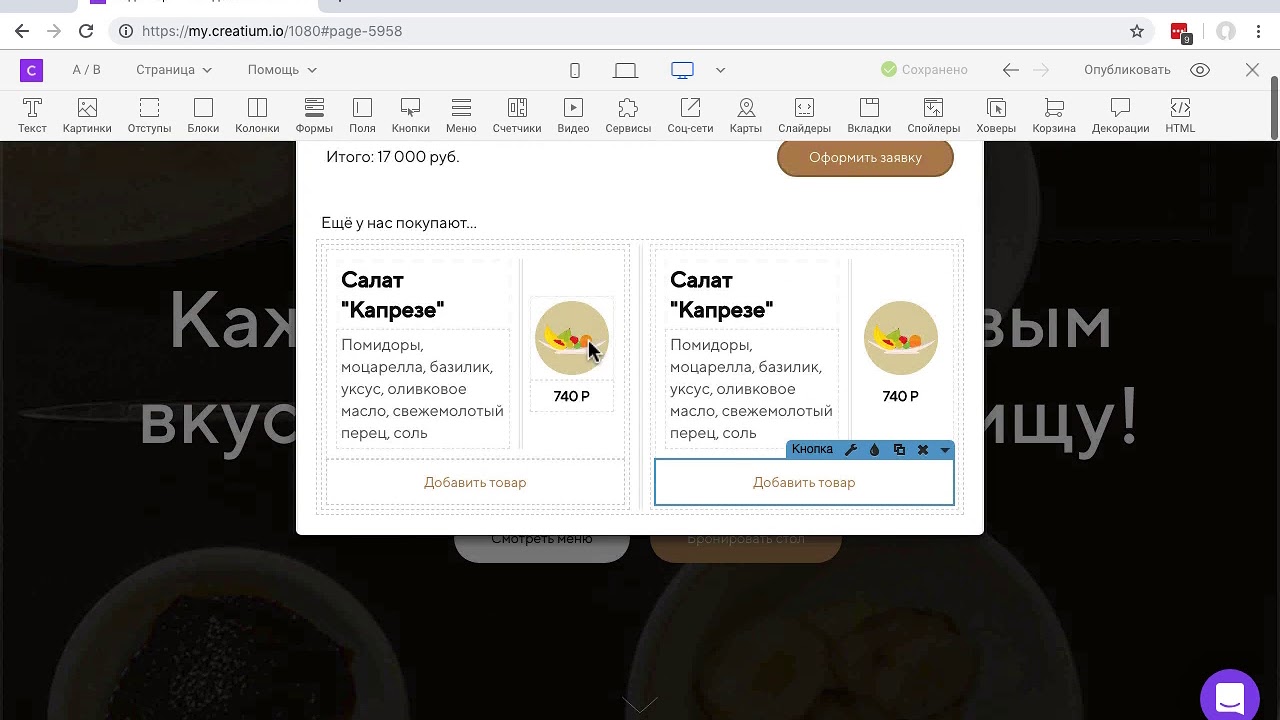Delete the Кнопка element
This screenshot has width=1280, height=720.
[x=923, y=450]
